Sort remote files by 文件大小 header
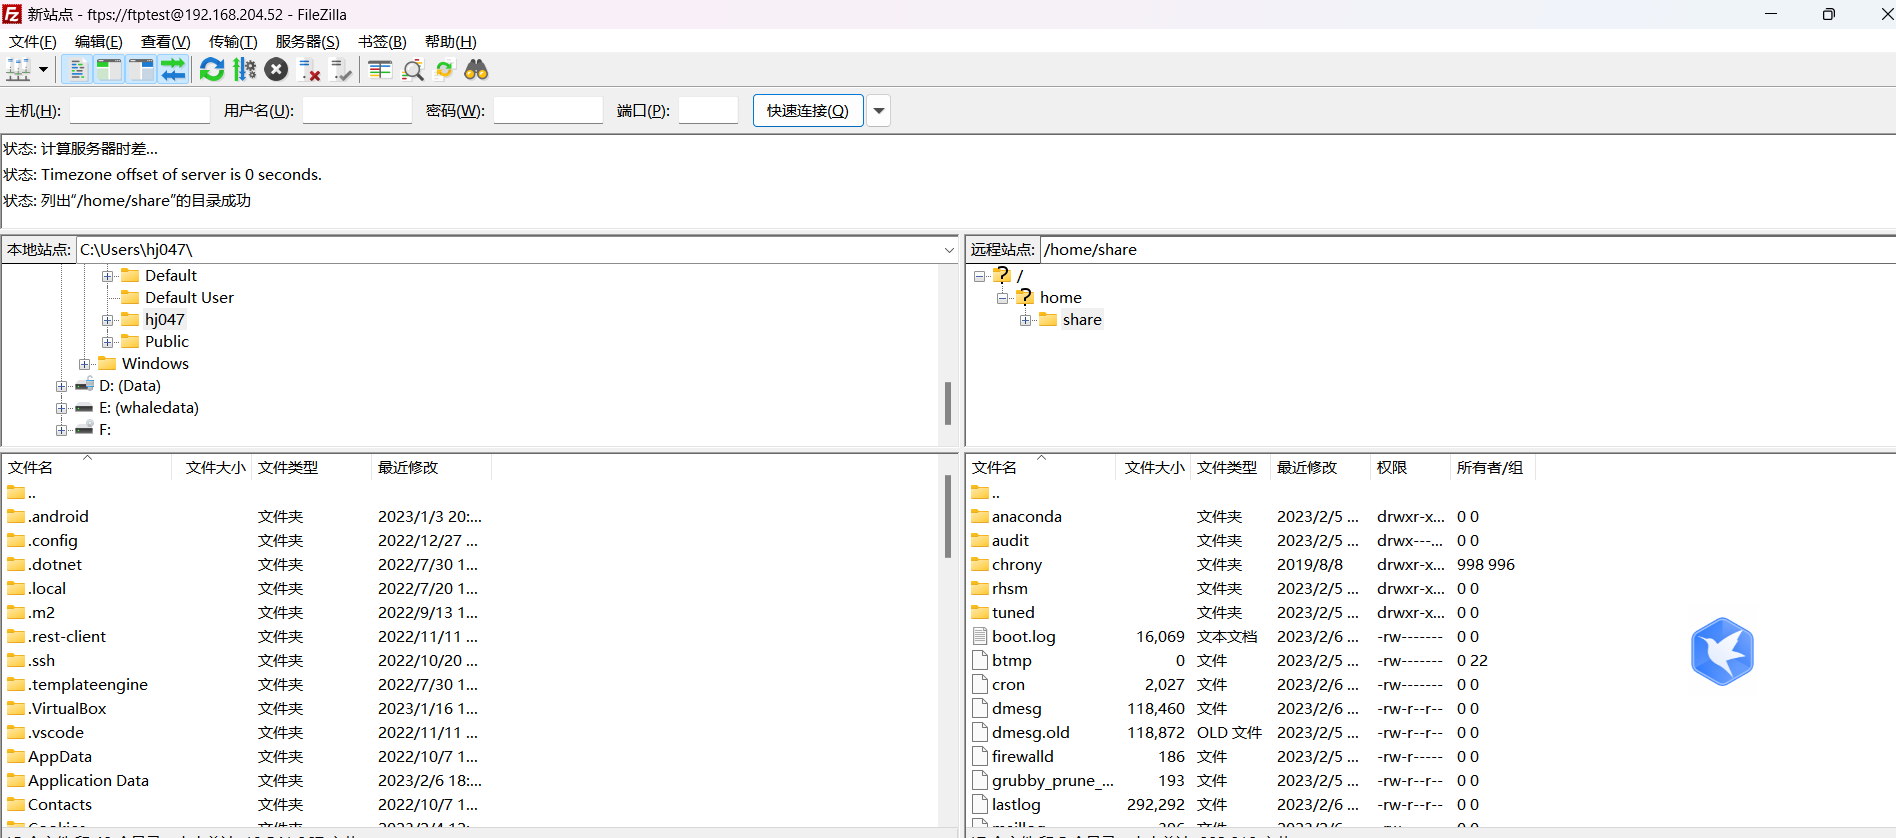Image resolution: width=1896 pixels, height=838 pixels. pos(1153,468)
